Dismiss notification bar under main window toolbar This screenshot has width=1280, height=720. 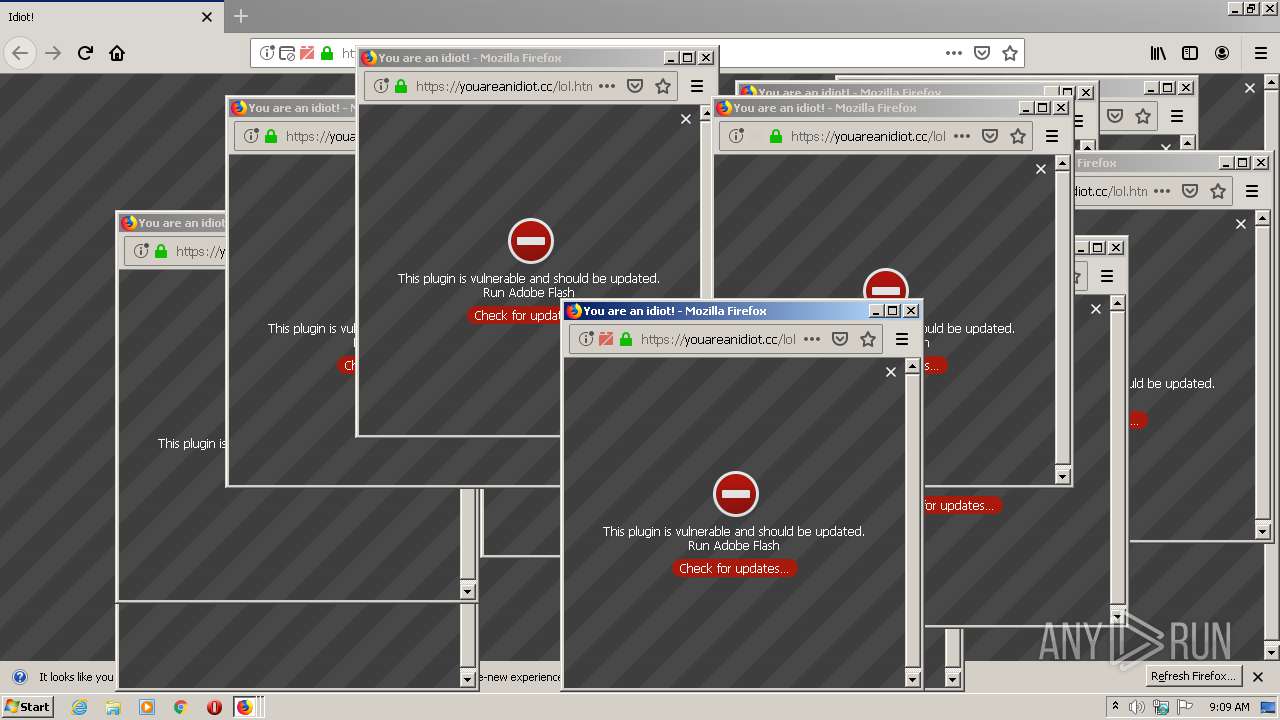click(1249, 88)
